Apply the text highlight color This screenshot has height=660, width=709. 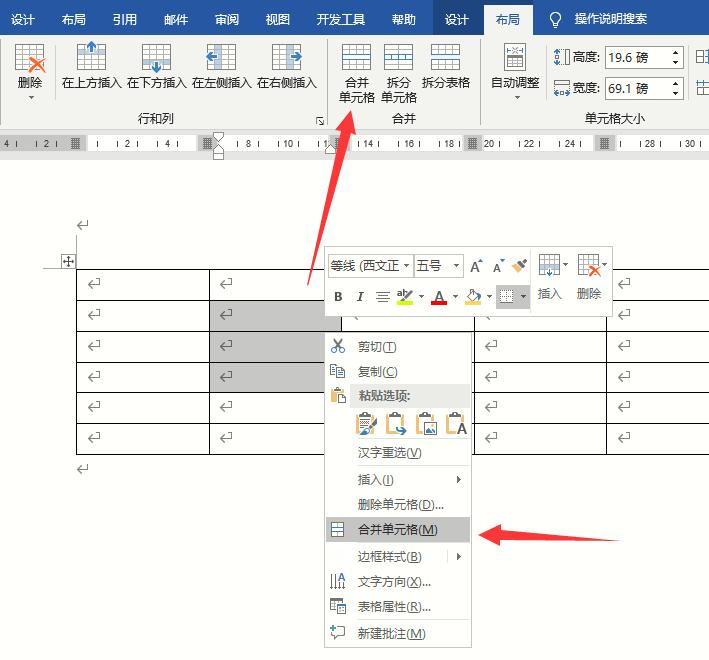point(404,297)
